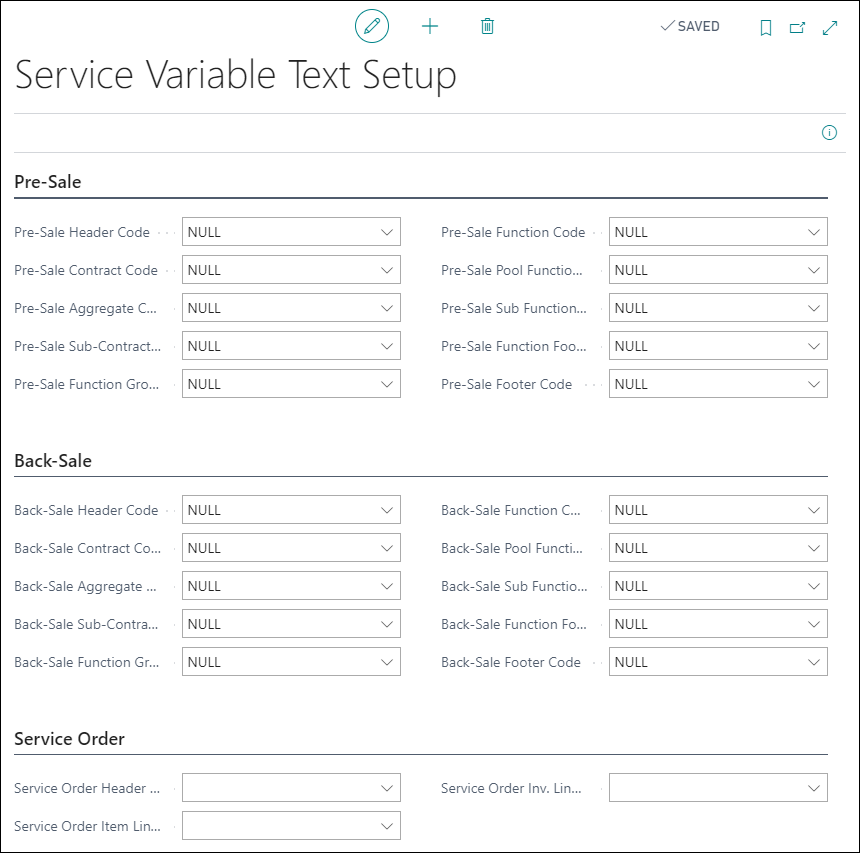Click the expand fullscreen arrows icon

pos(830,27)
